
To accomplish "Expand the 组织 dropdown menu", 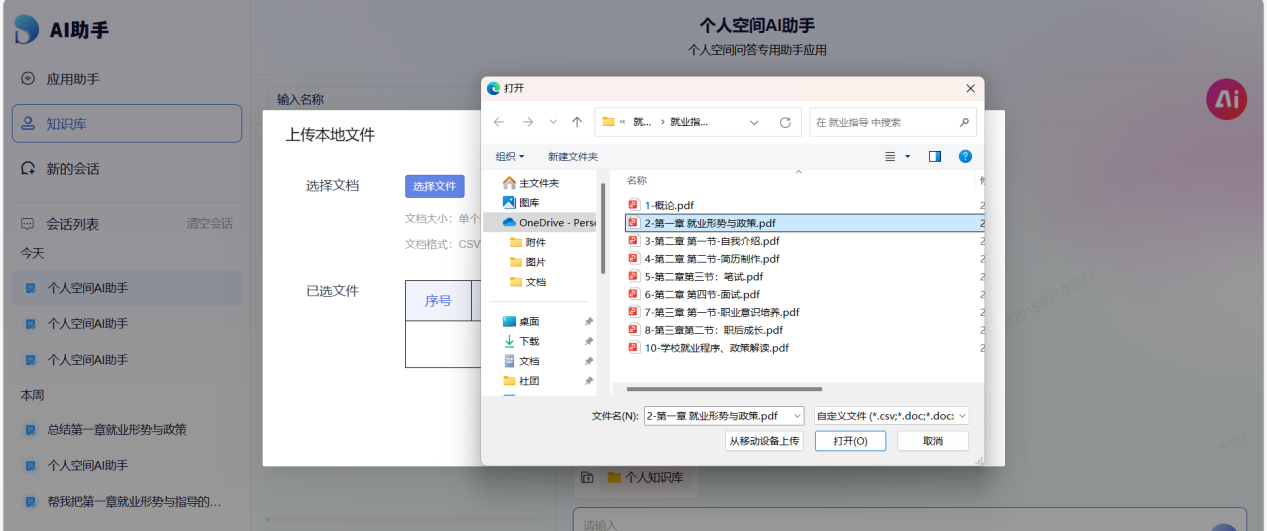I will pos(509,156).
